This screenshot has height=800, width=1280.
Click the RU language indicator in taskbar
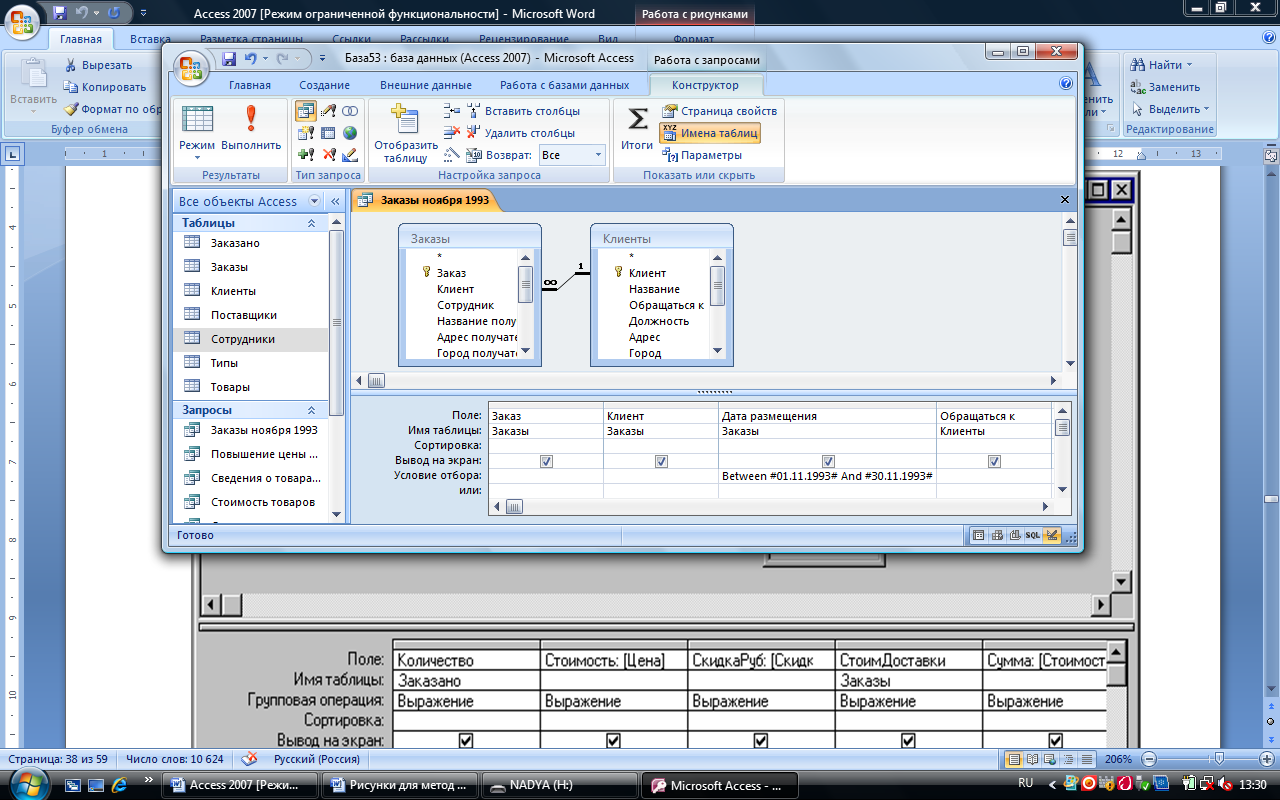coord(1025,783)
